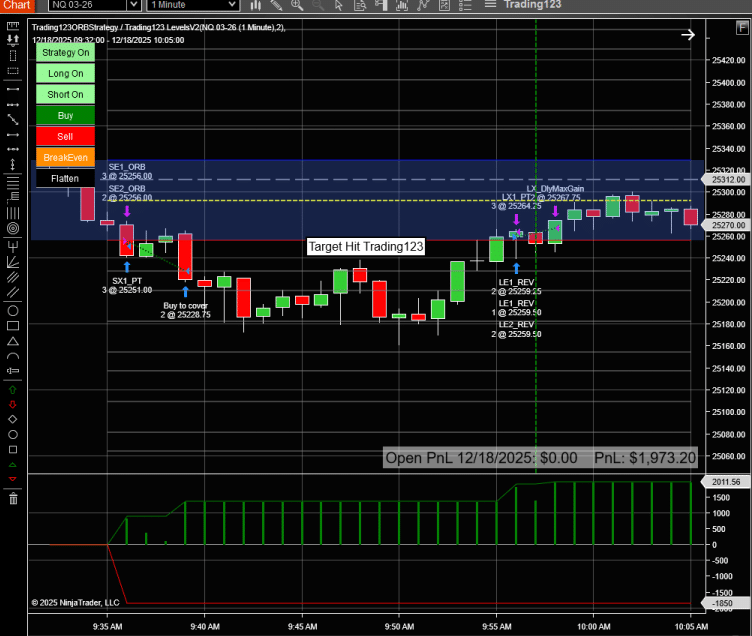Viewport: 752px width, 636px height.
Task: Click the 2011.56 indicator value marker
Action: (x=726, y=482)
